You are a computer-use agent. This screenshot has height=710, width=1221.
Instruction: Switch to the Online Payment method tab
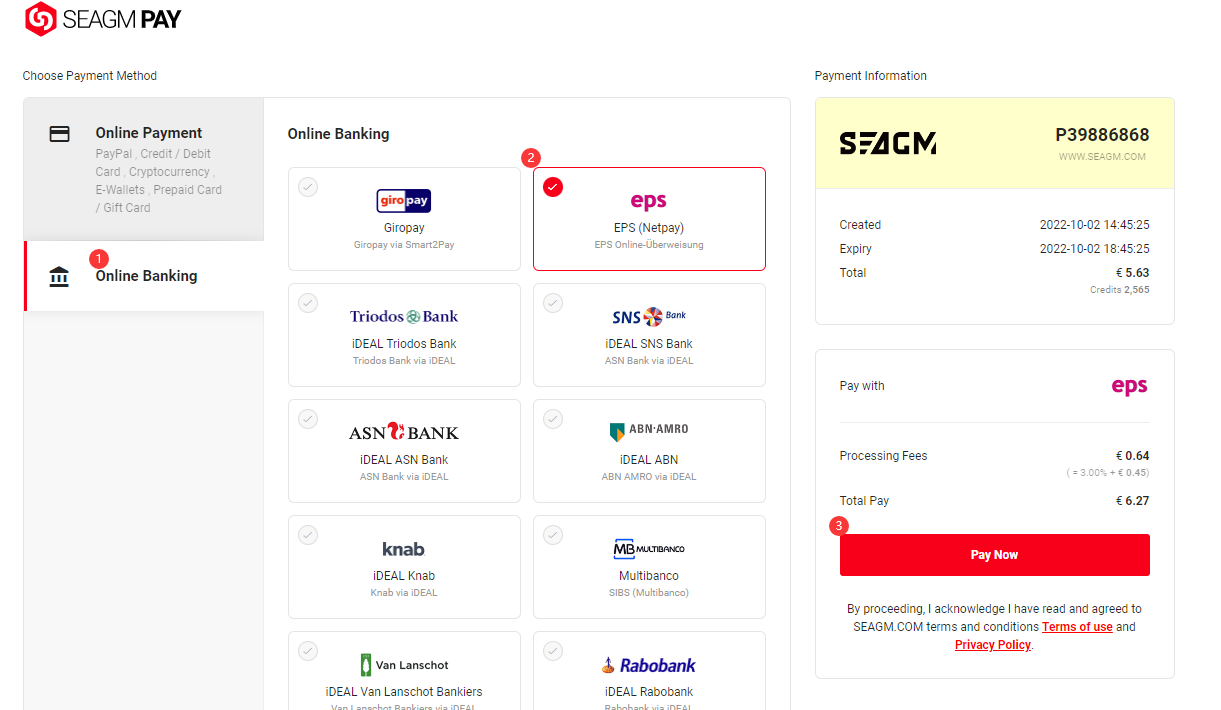point(144,169)
